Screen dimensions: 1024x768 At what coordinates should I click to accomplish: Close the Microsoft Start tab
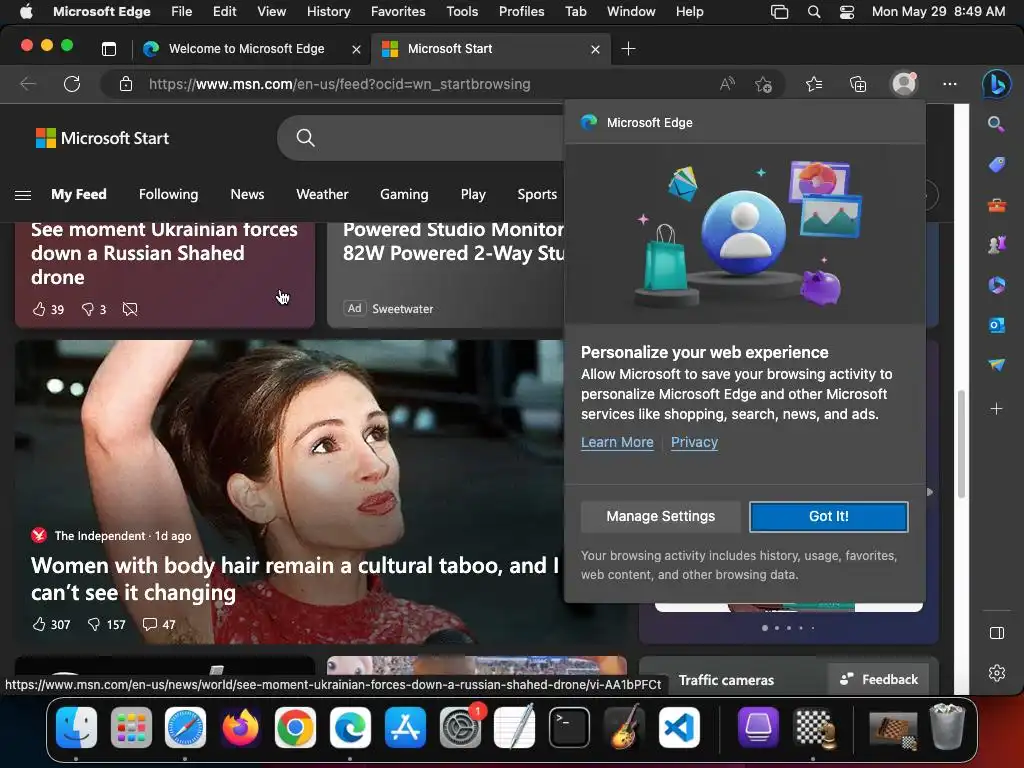coord(595,49)
